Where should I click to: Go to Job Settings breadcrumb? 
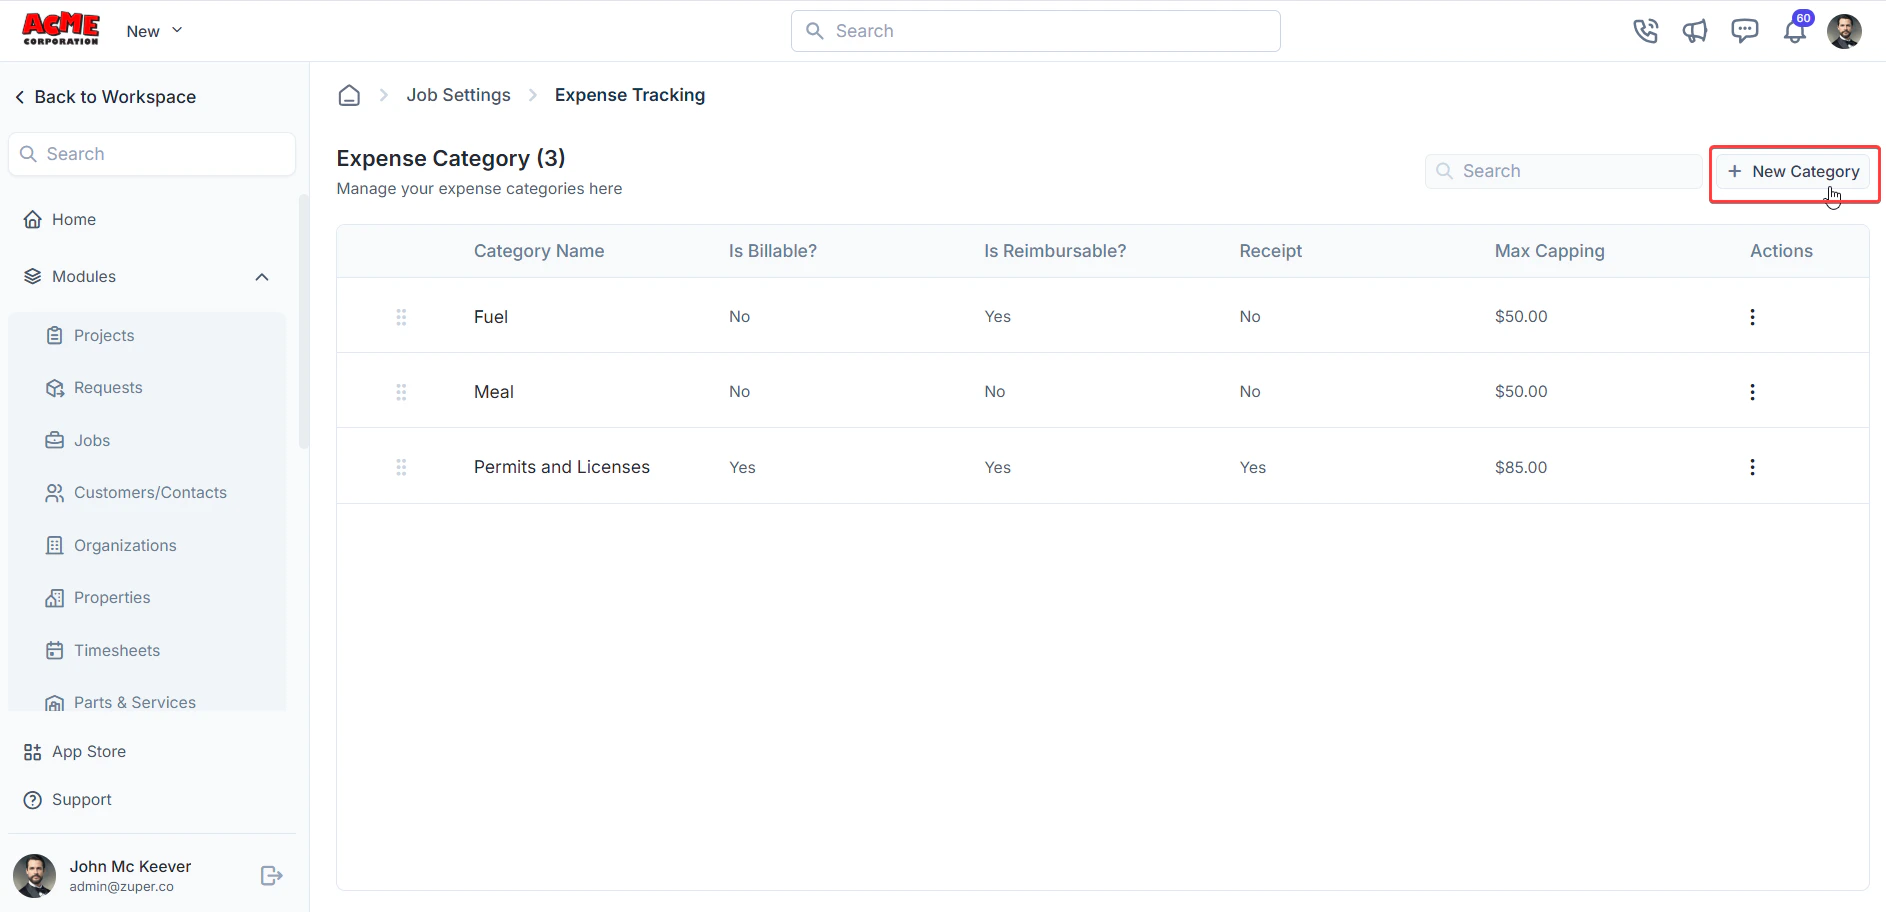[x=458, y=95]
